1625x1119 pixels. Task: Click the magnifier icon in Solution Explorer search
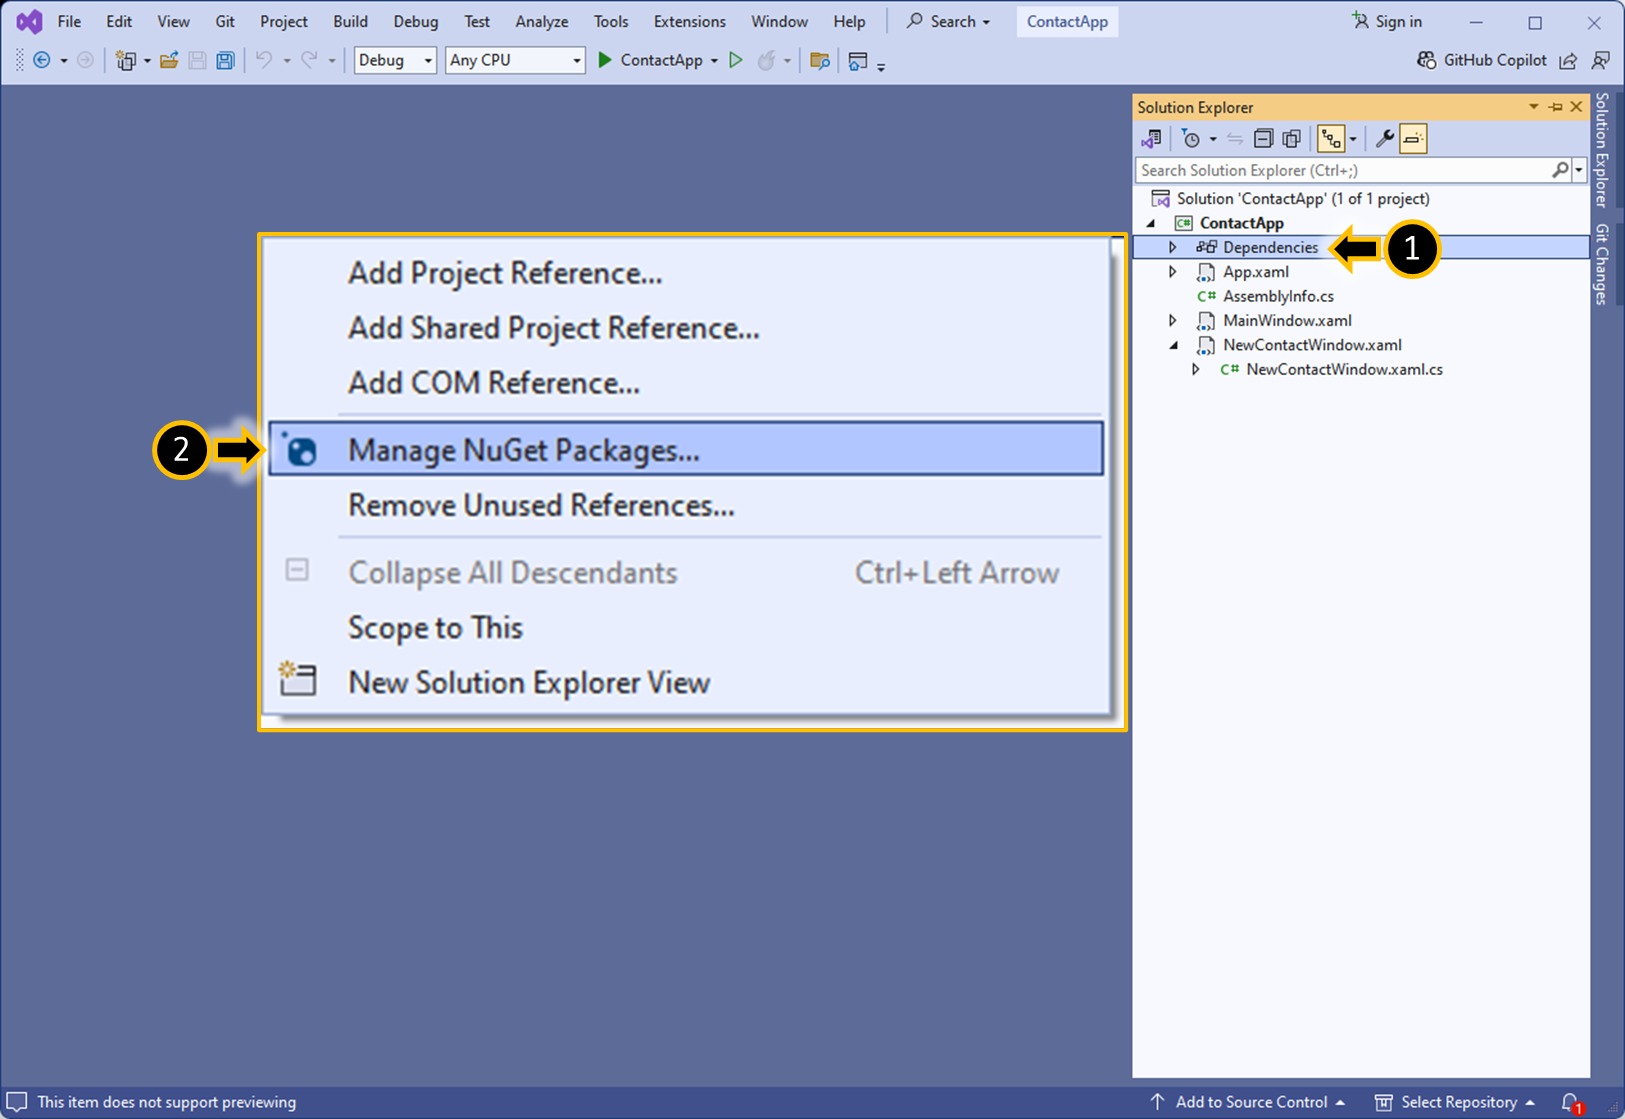1560,170
